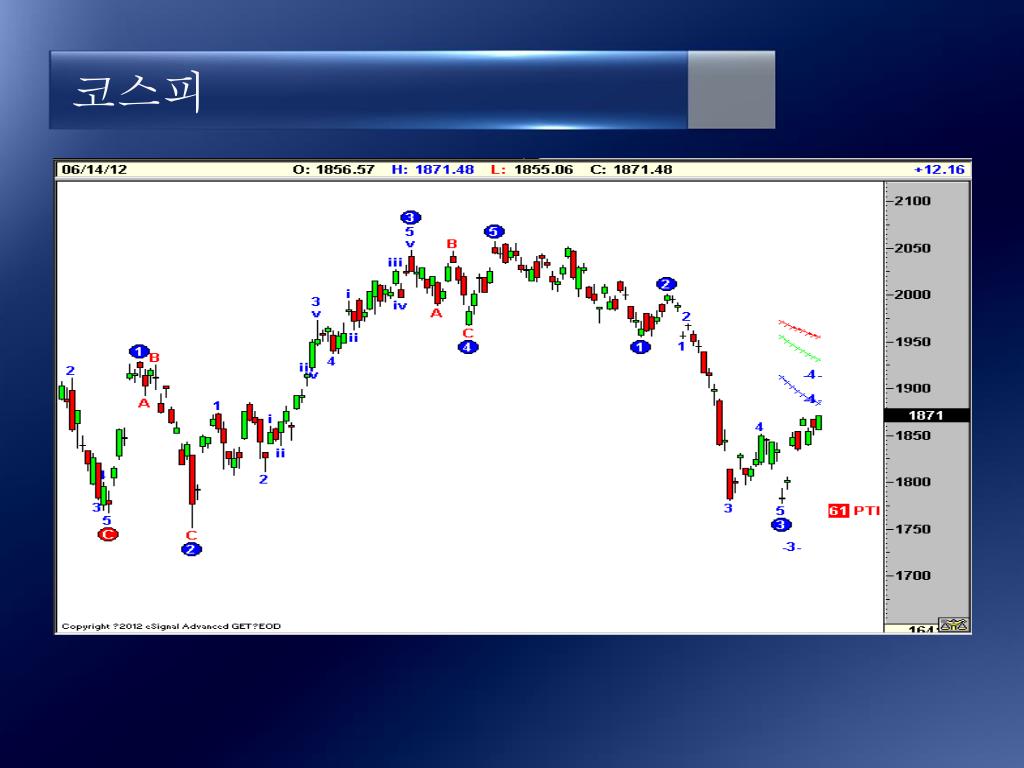
Task: Click the circled 3 label at chart peak
Action: [410, 217]
